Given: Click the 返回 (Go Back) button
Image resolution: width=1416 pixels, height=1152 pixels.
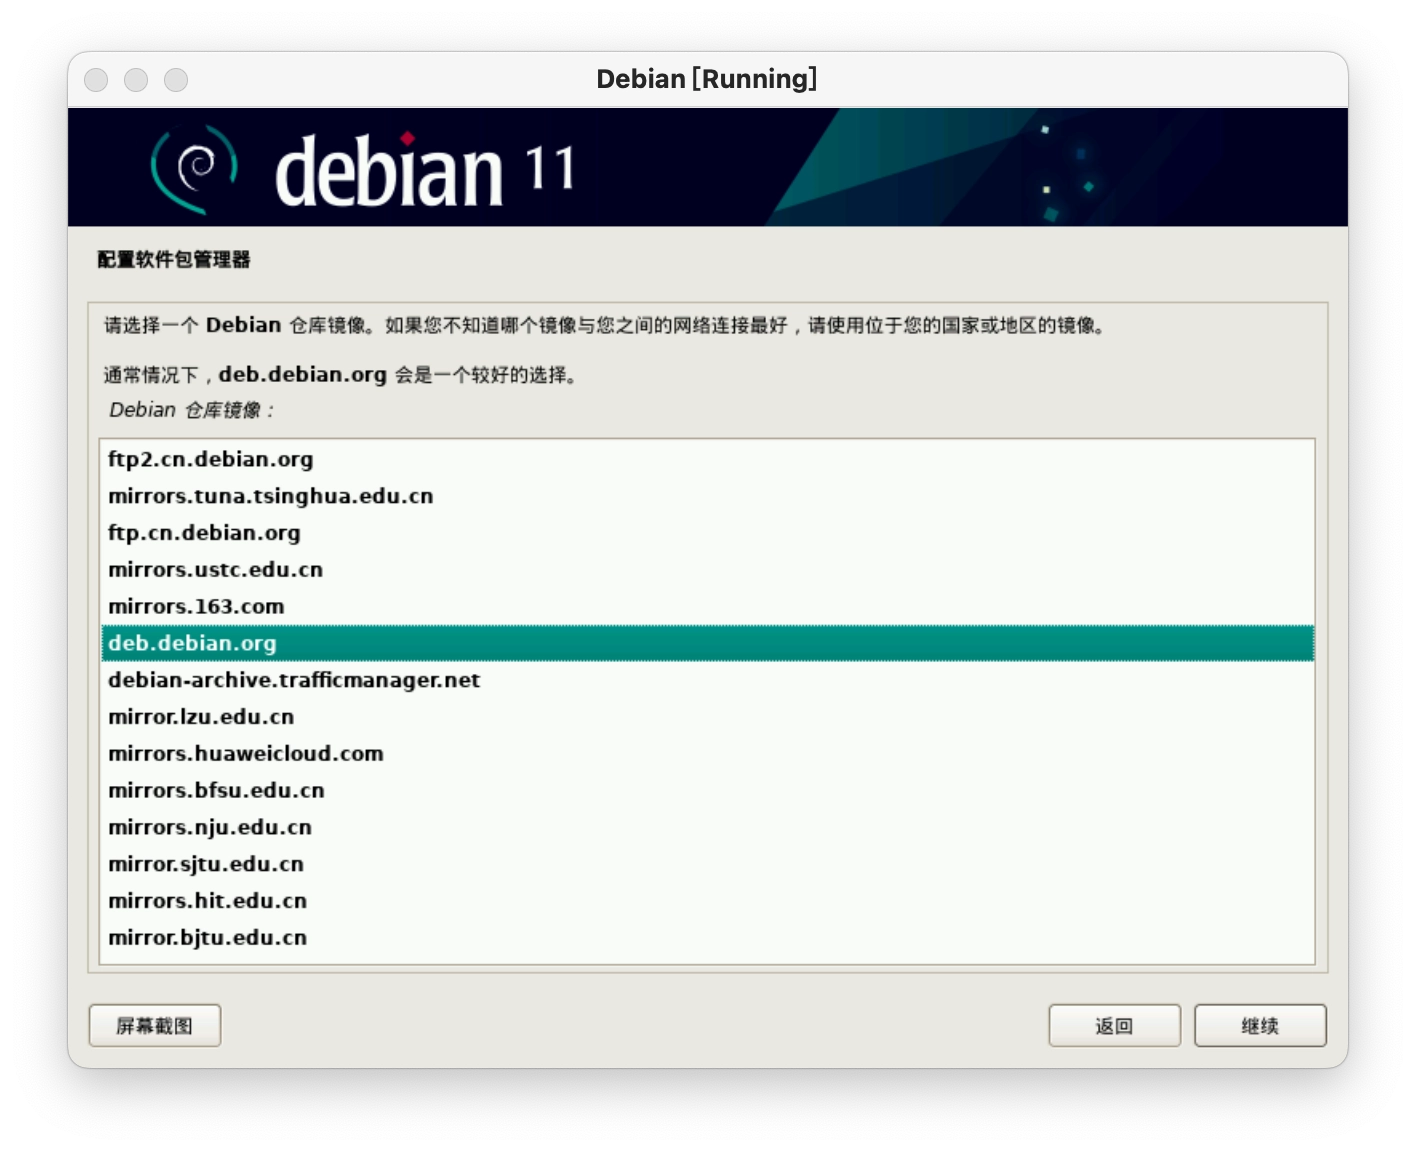Looking at the screenshot, I should tap(1114, 1026).
